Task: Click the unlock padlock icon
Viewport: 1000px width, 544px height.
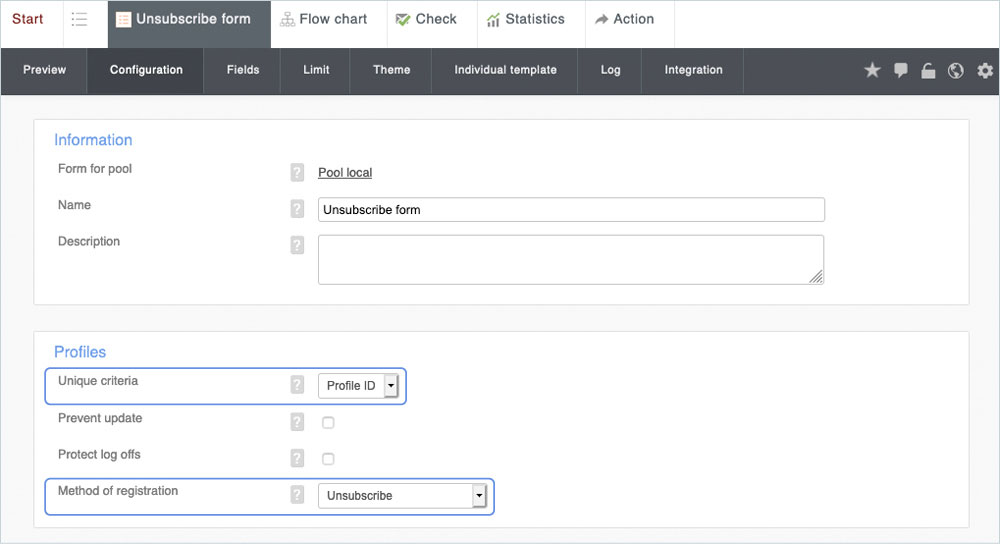Action: click(928, 70)
